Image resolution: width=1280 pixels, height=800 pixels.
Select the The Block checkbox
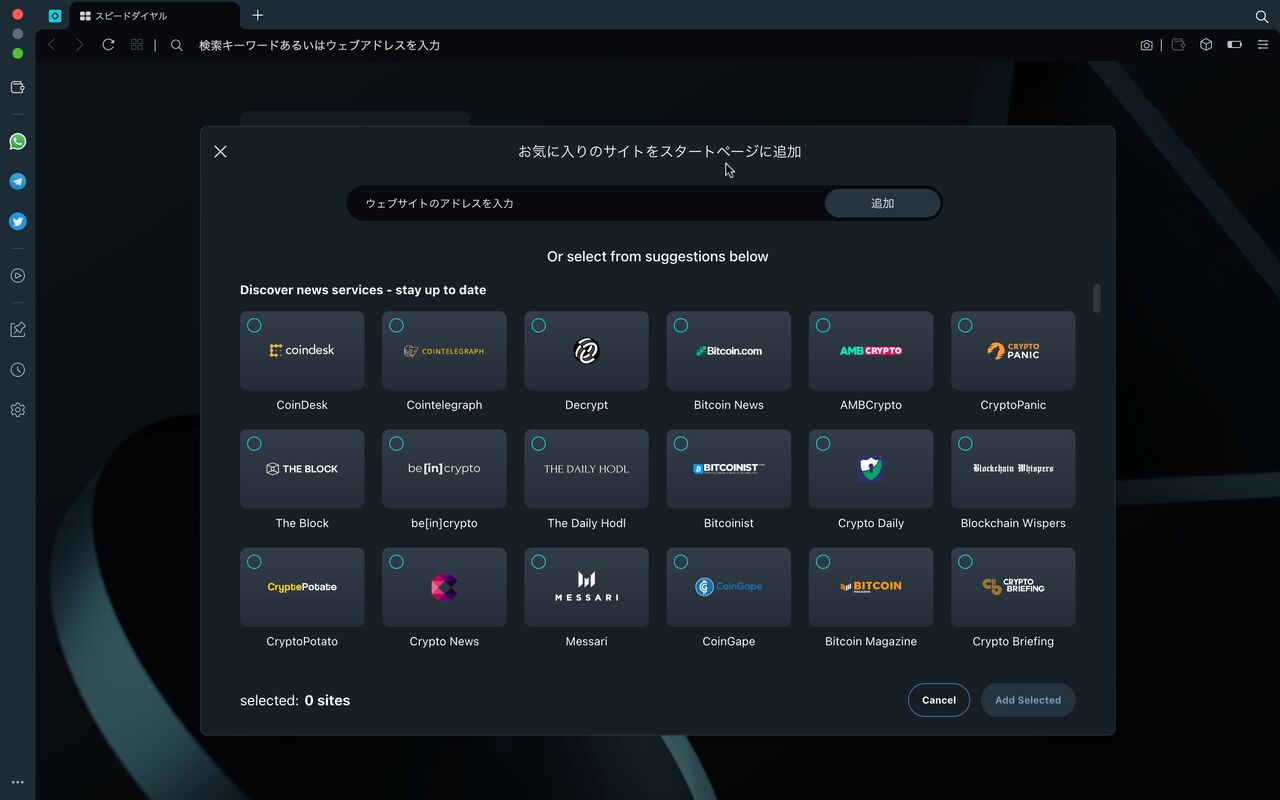coord(254,444)
